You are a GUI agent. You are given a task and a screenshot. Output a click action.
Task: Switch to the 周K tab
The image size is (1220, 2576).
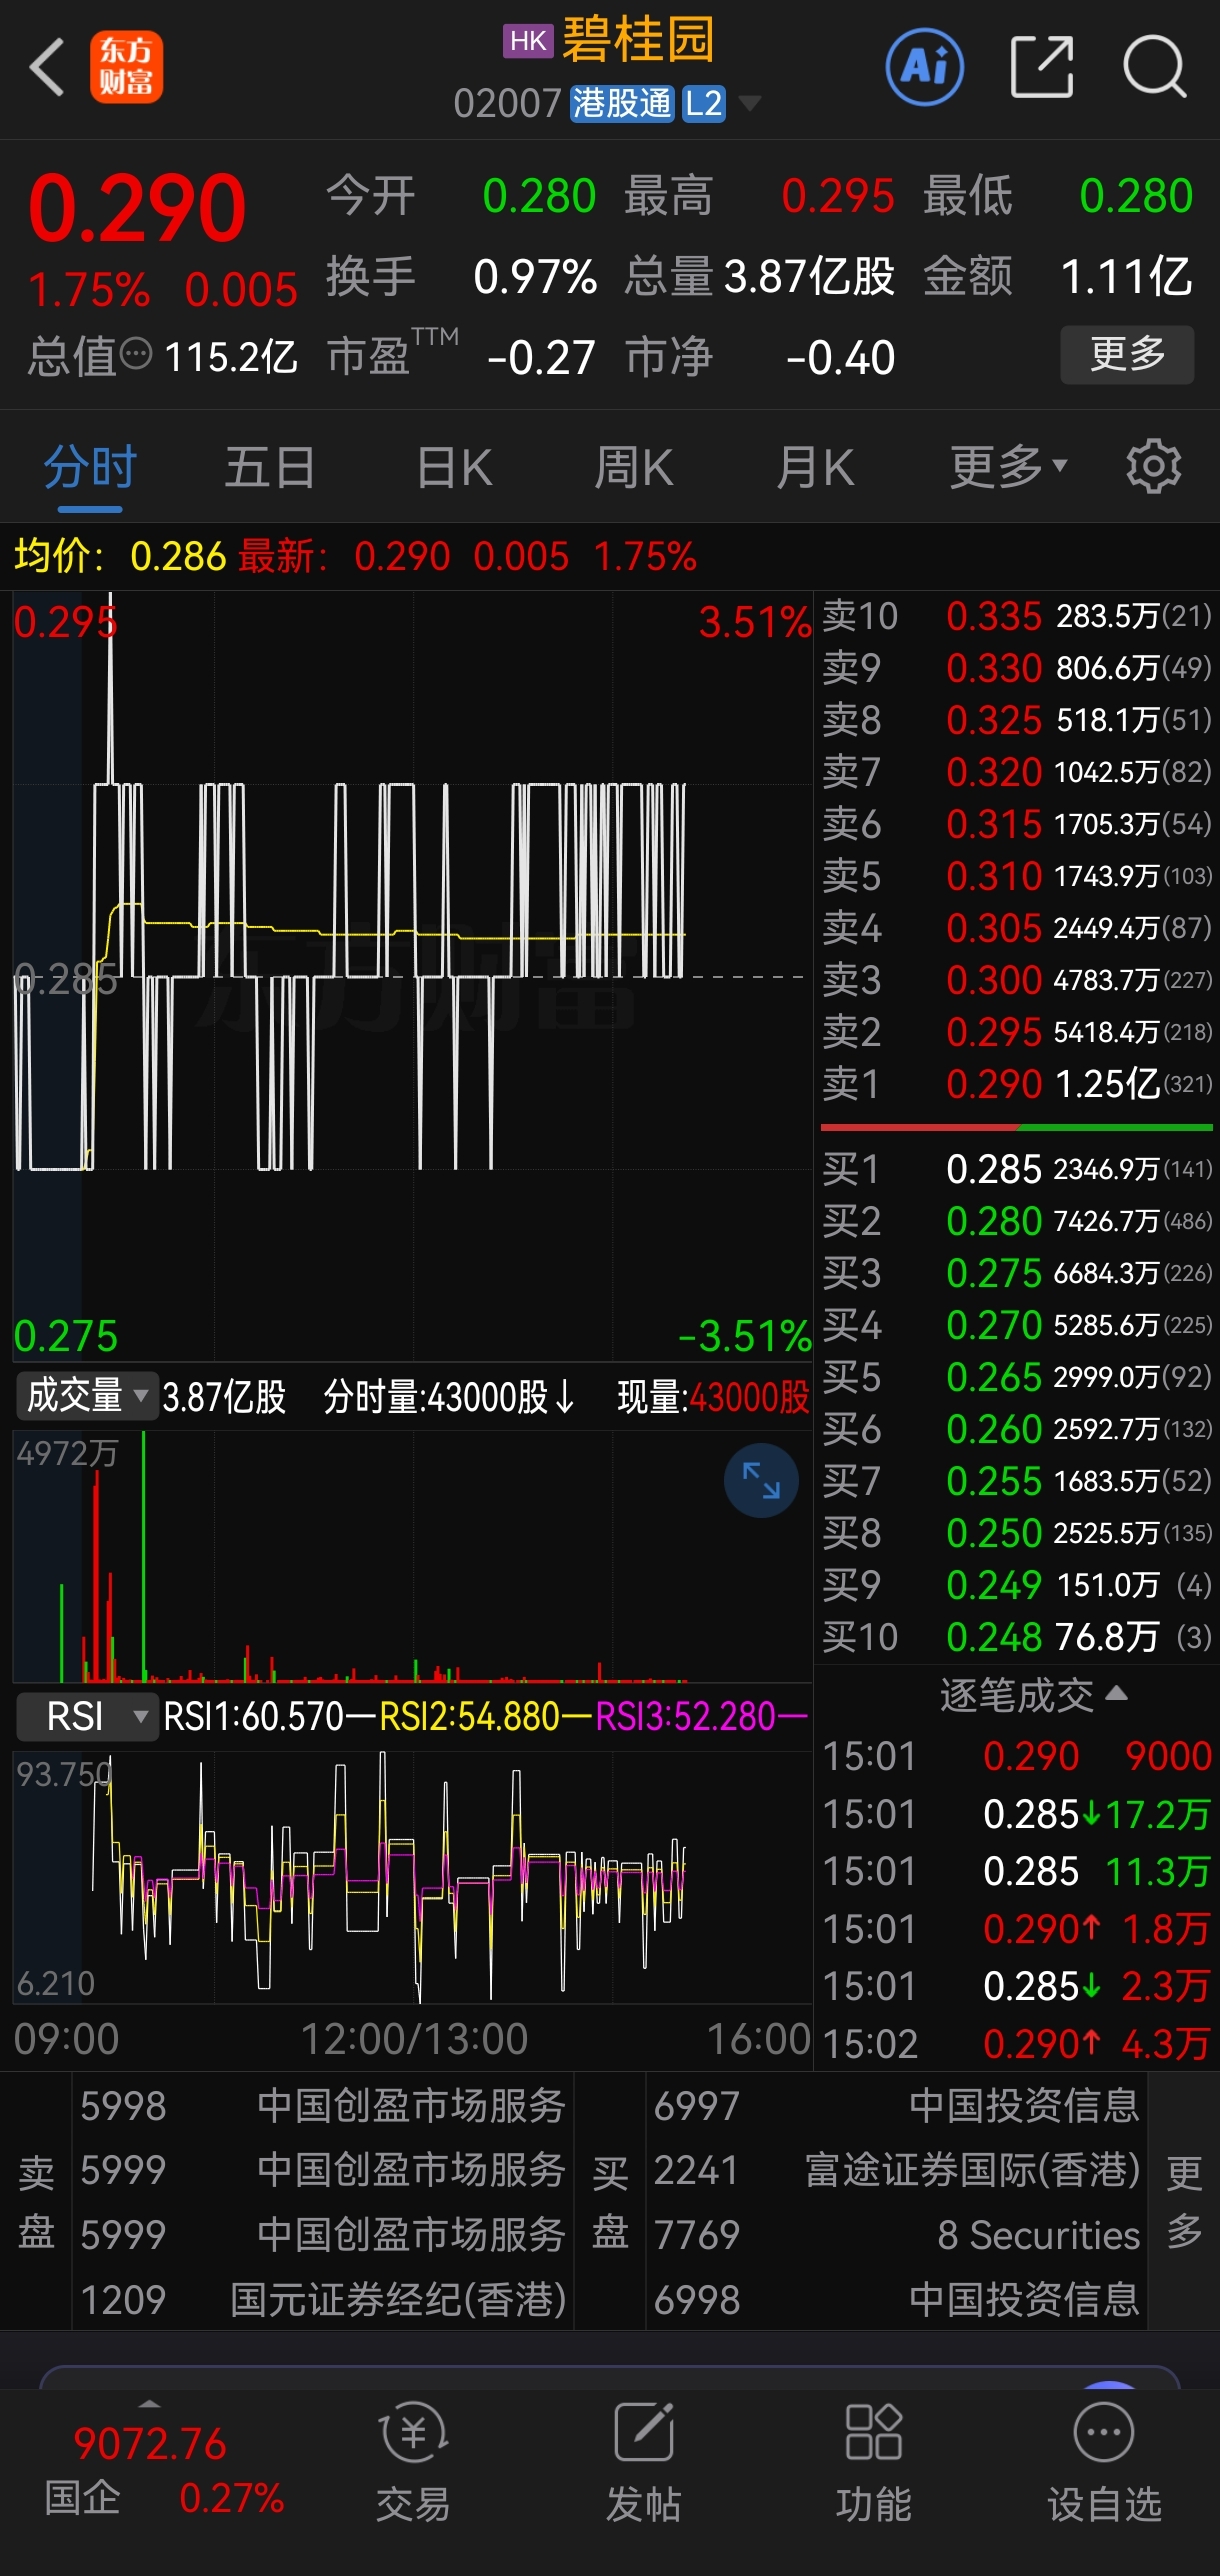pos(633,466)
